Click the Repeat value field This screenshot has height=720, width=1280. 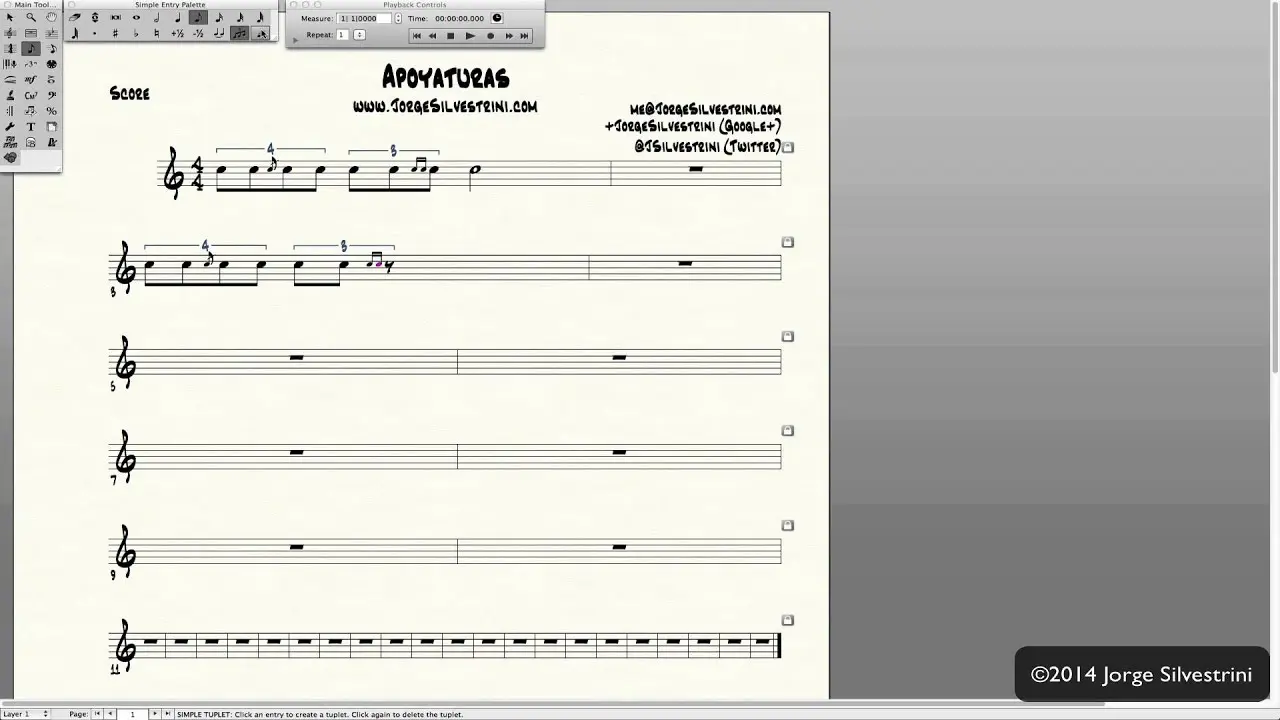342,35
